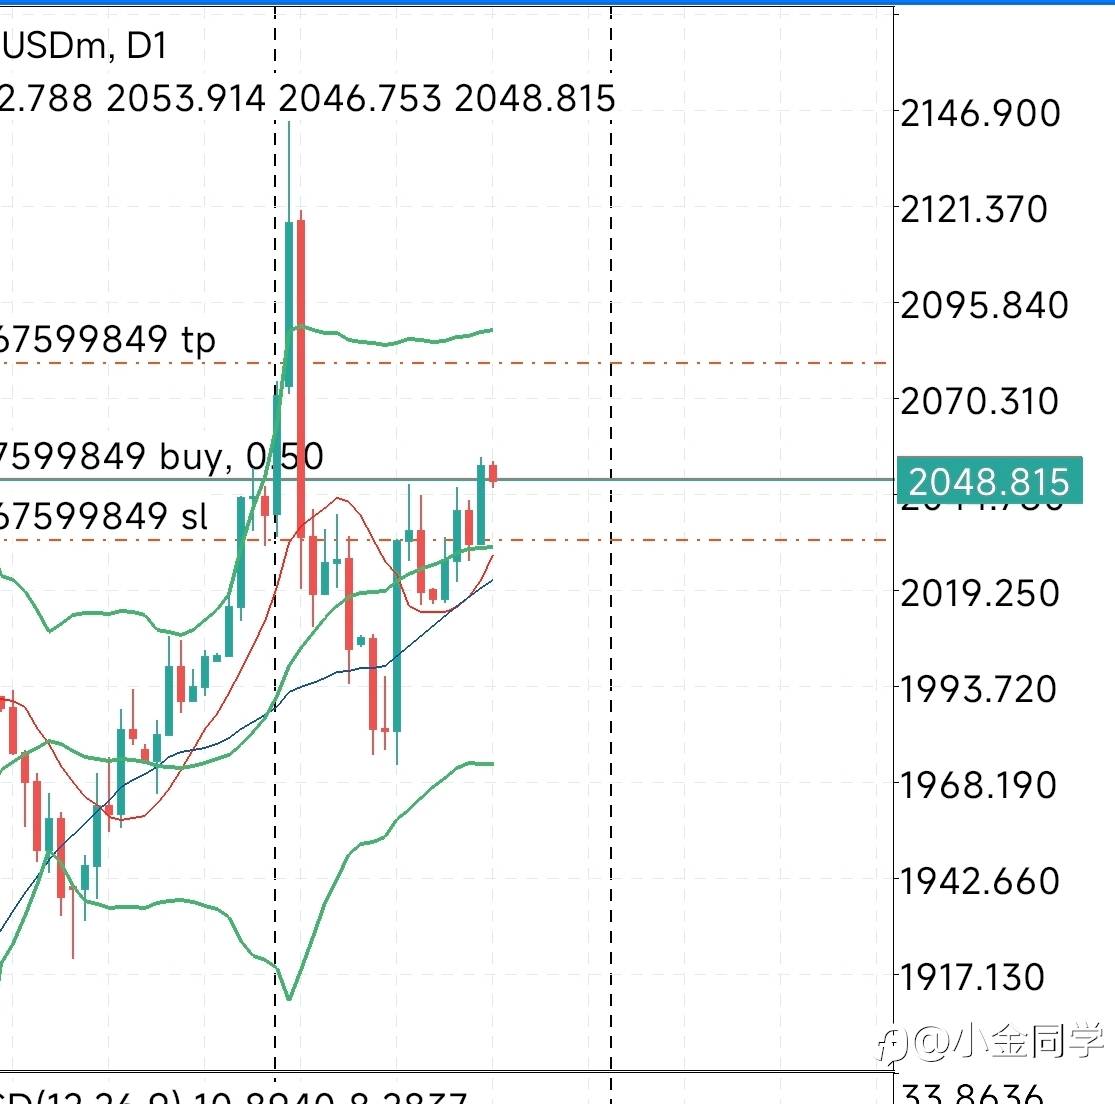The width and height of the screenshot is (1115, 1104).
Task: Click the close value 2048.815 in header
Action: click(x=535, y=98)
